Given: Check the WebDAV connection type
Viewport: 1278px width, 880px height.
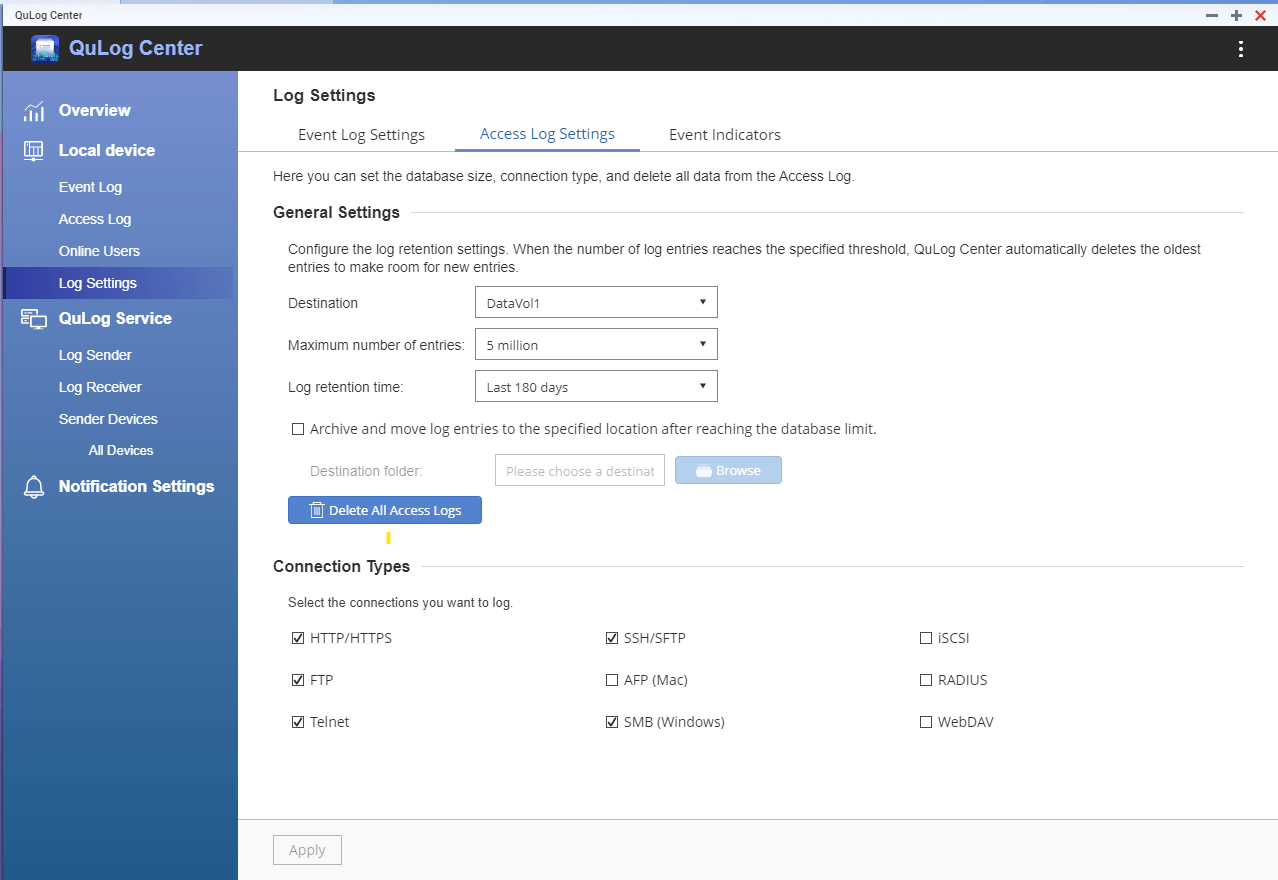Looking at the screenshot, I should pyautogui.click(x=926, y=722).
